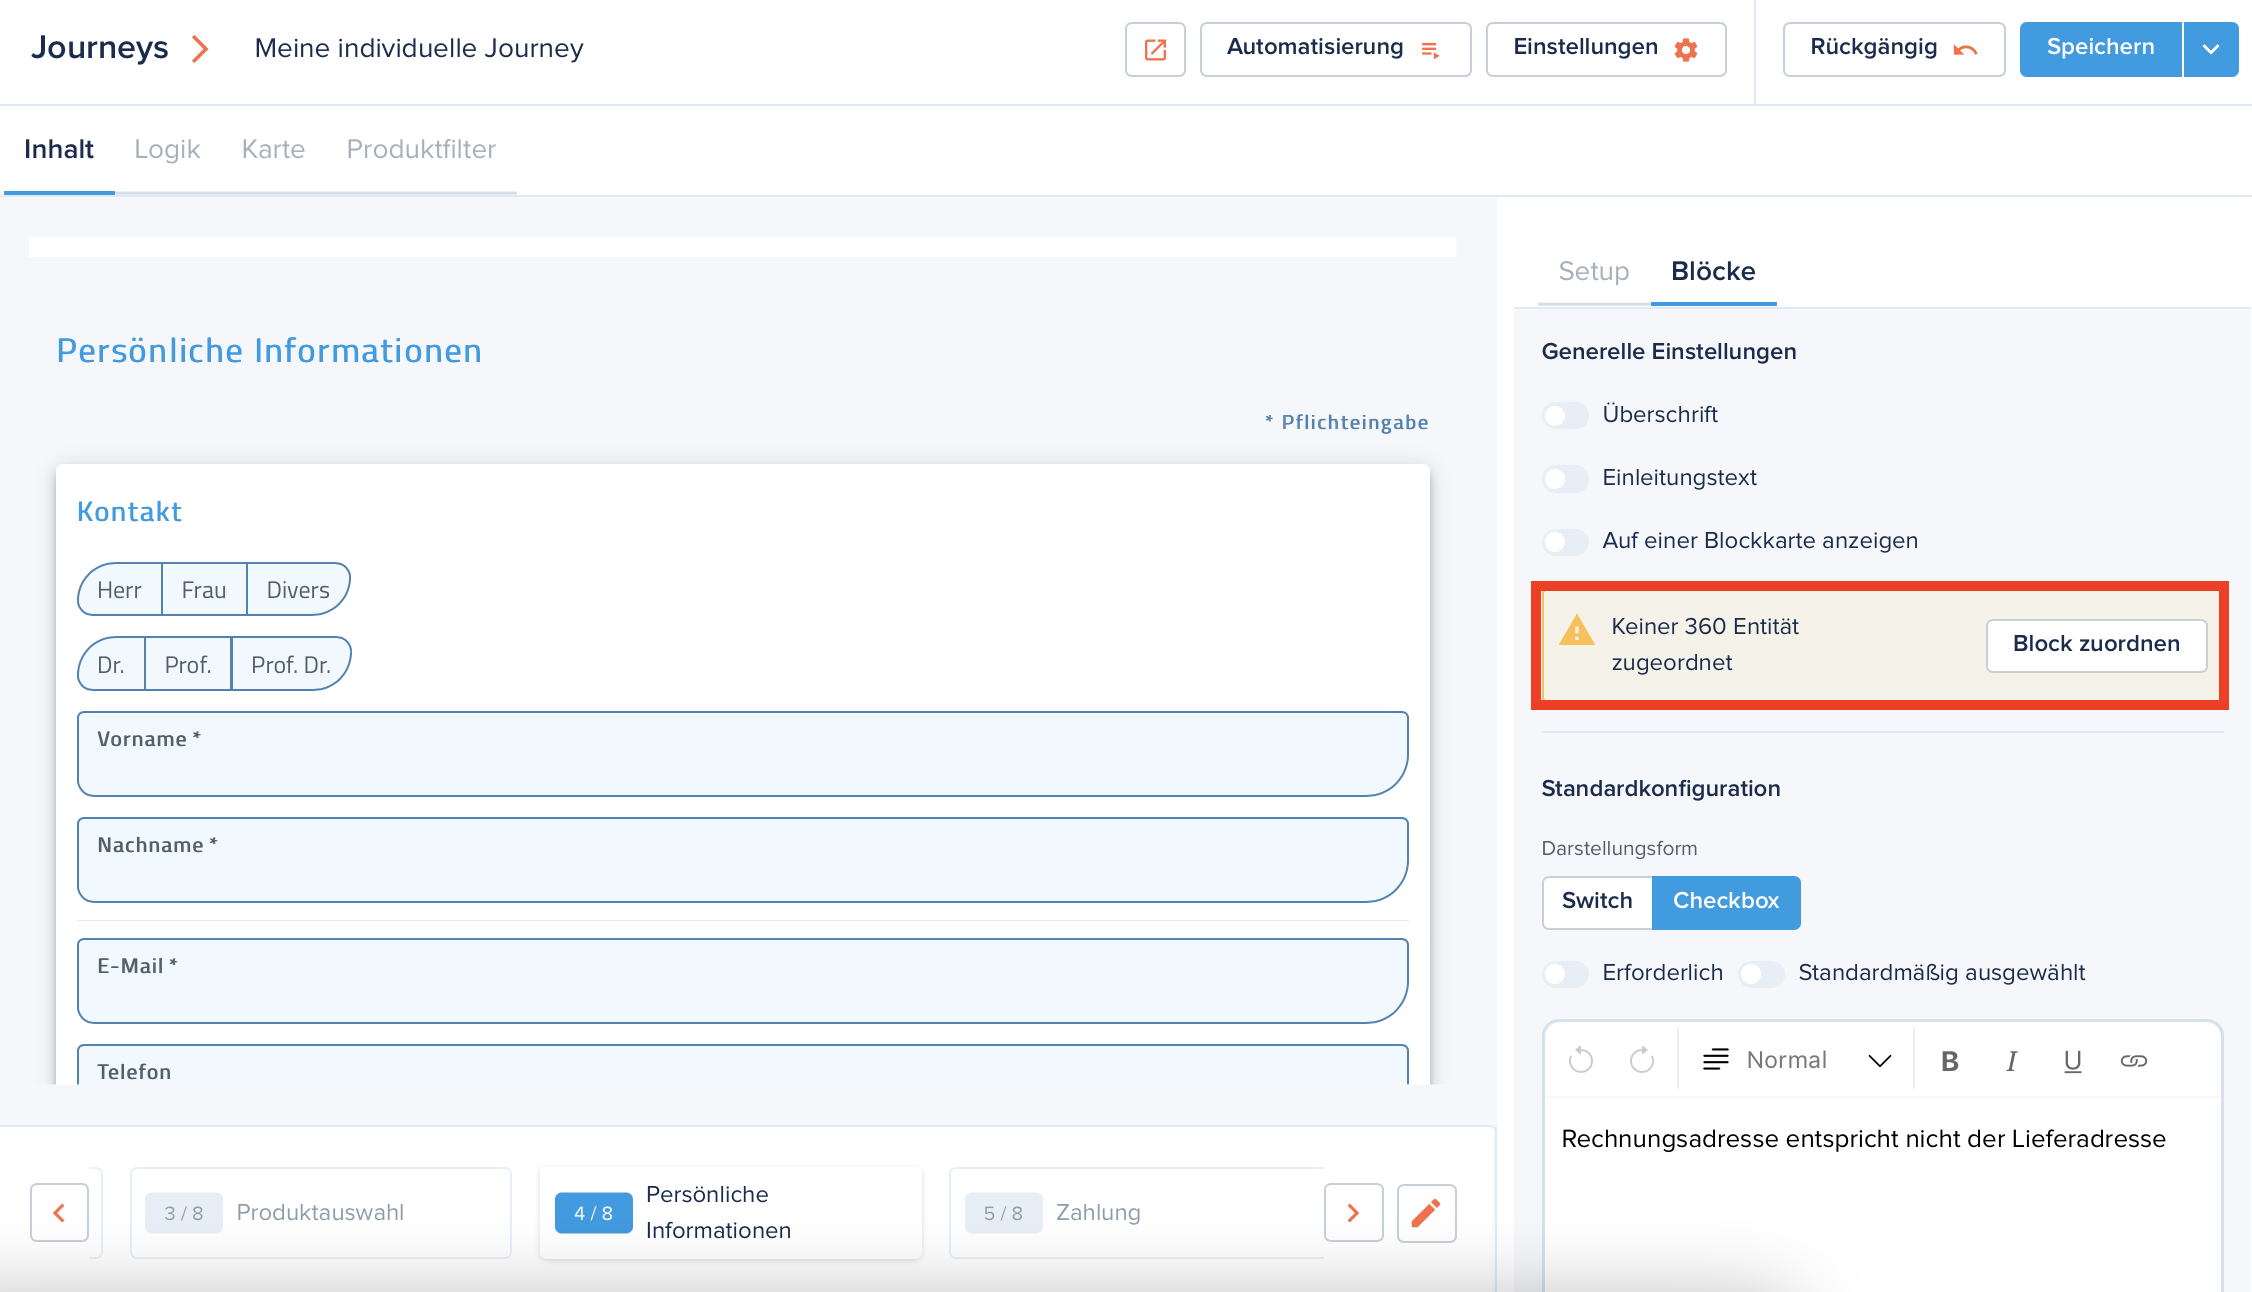Switch to the Logik tab
The image size is (2252, 1292).
pyautogui.click(x=167, y=150)
